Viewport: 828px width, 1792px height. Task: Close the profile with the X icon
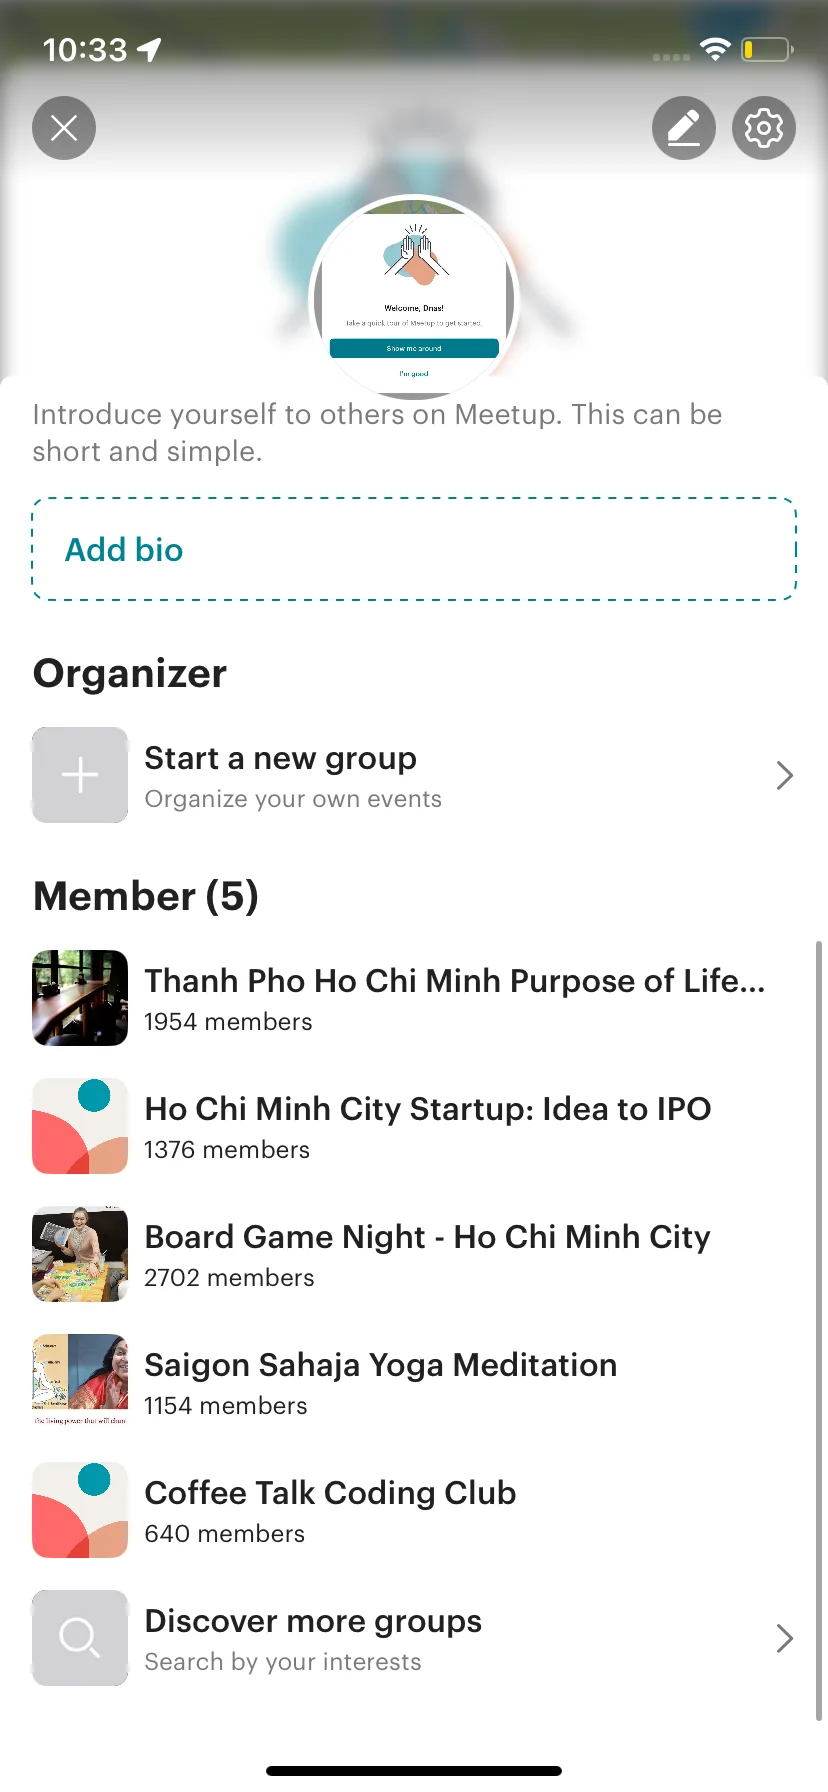[64, 128]
